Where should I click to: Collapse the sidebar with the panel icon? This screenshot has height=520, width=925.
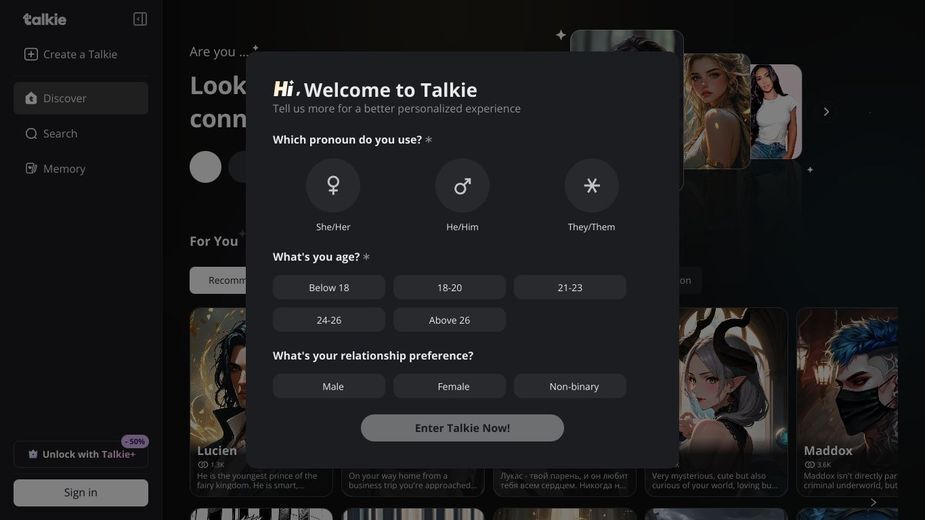pos(140,19)
